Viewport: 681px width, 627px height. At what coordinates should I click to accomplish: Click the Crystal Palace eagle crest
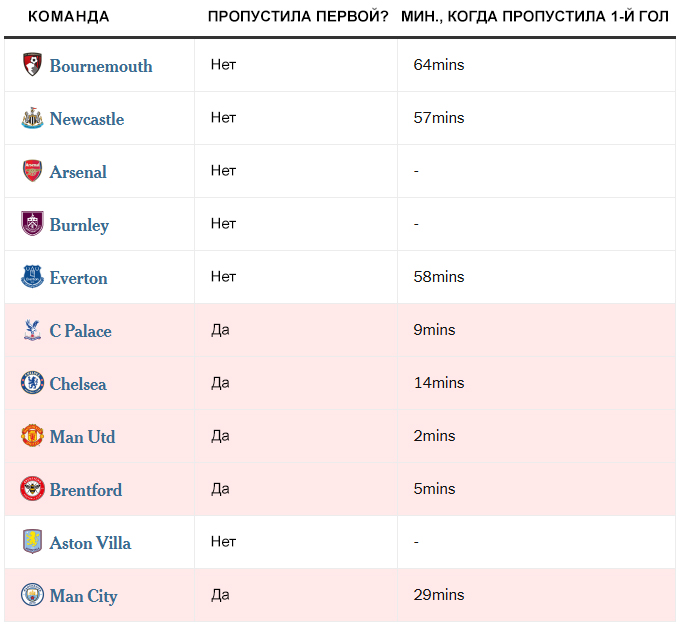(x=32, y=330)
